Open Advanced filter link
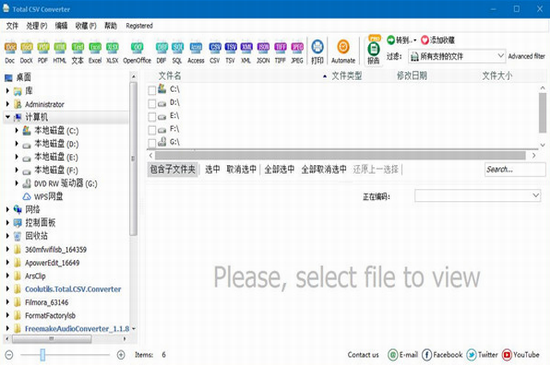This screenshot has height=365, width=550. (526, 56)
